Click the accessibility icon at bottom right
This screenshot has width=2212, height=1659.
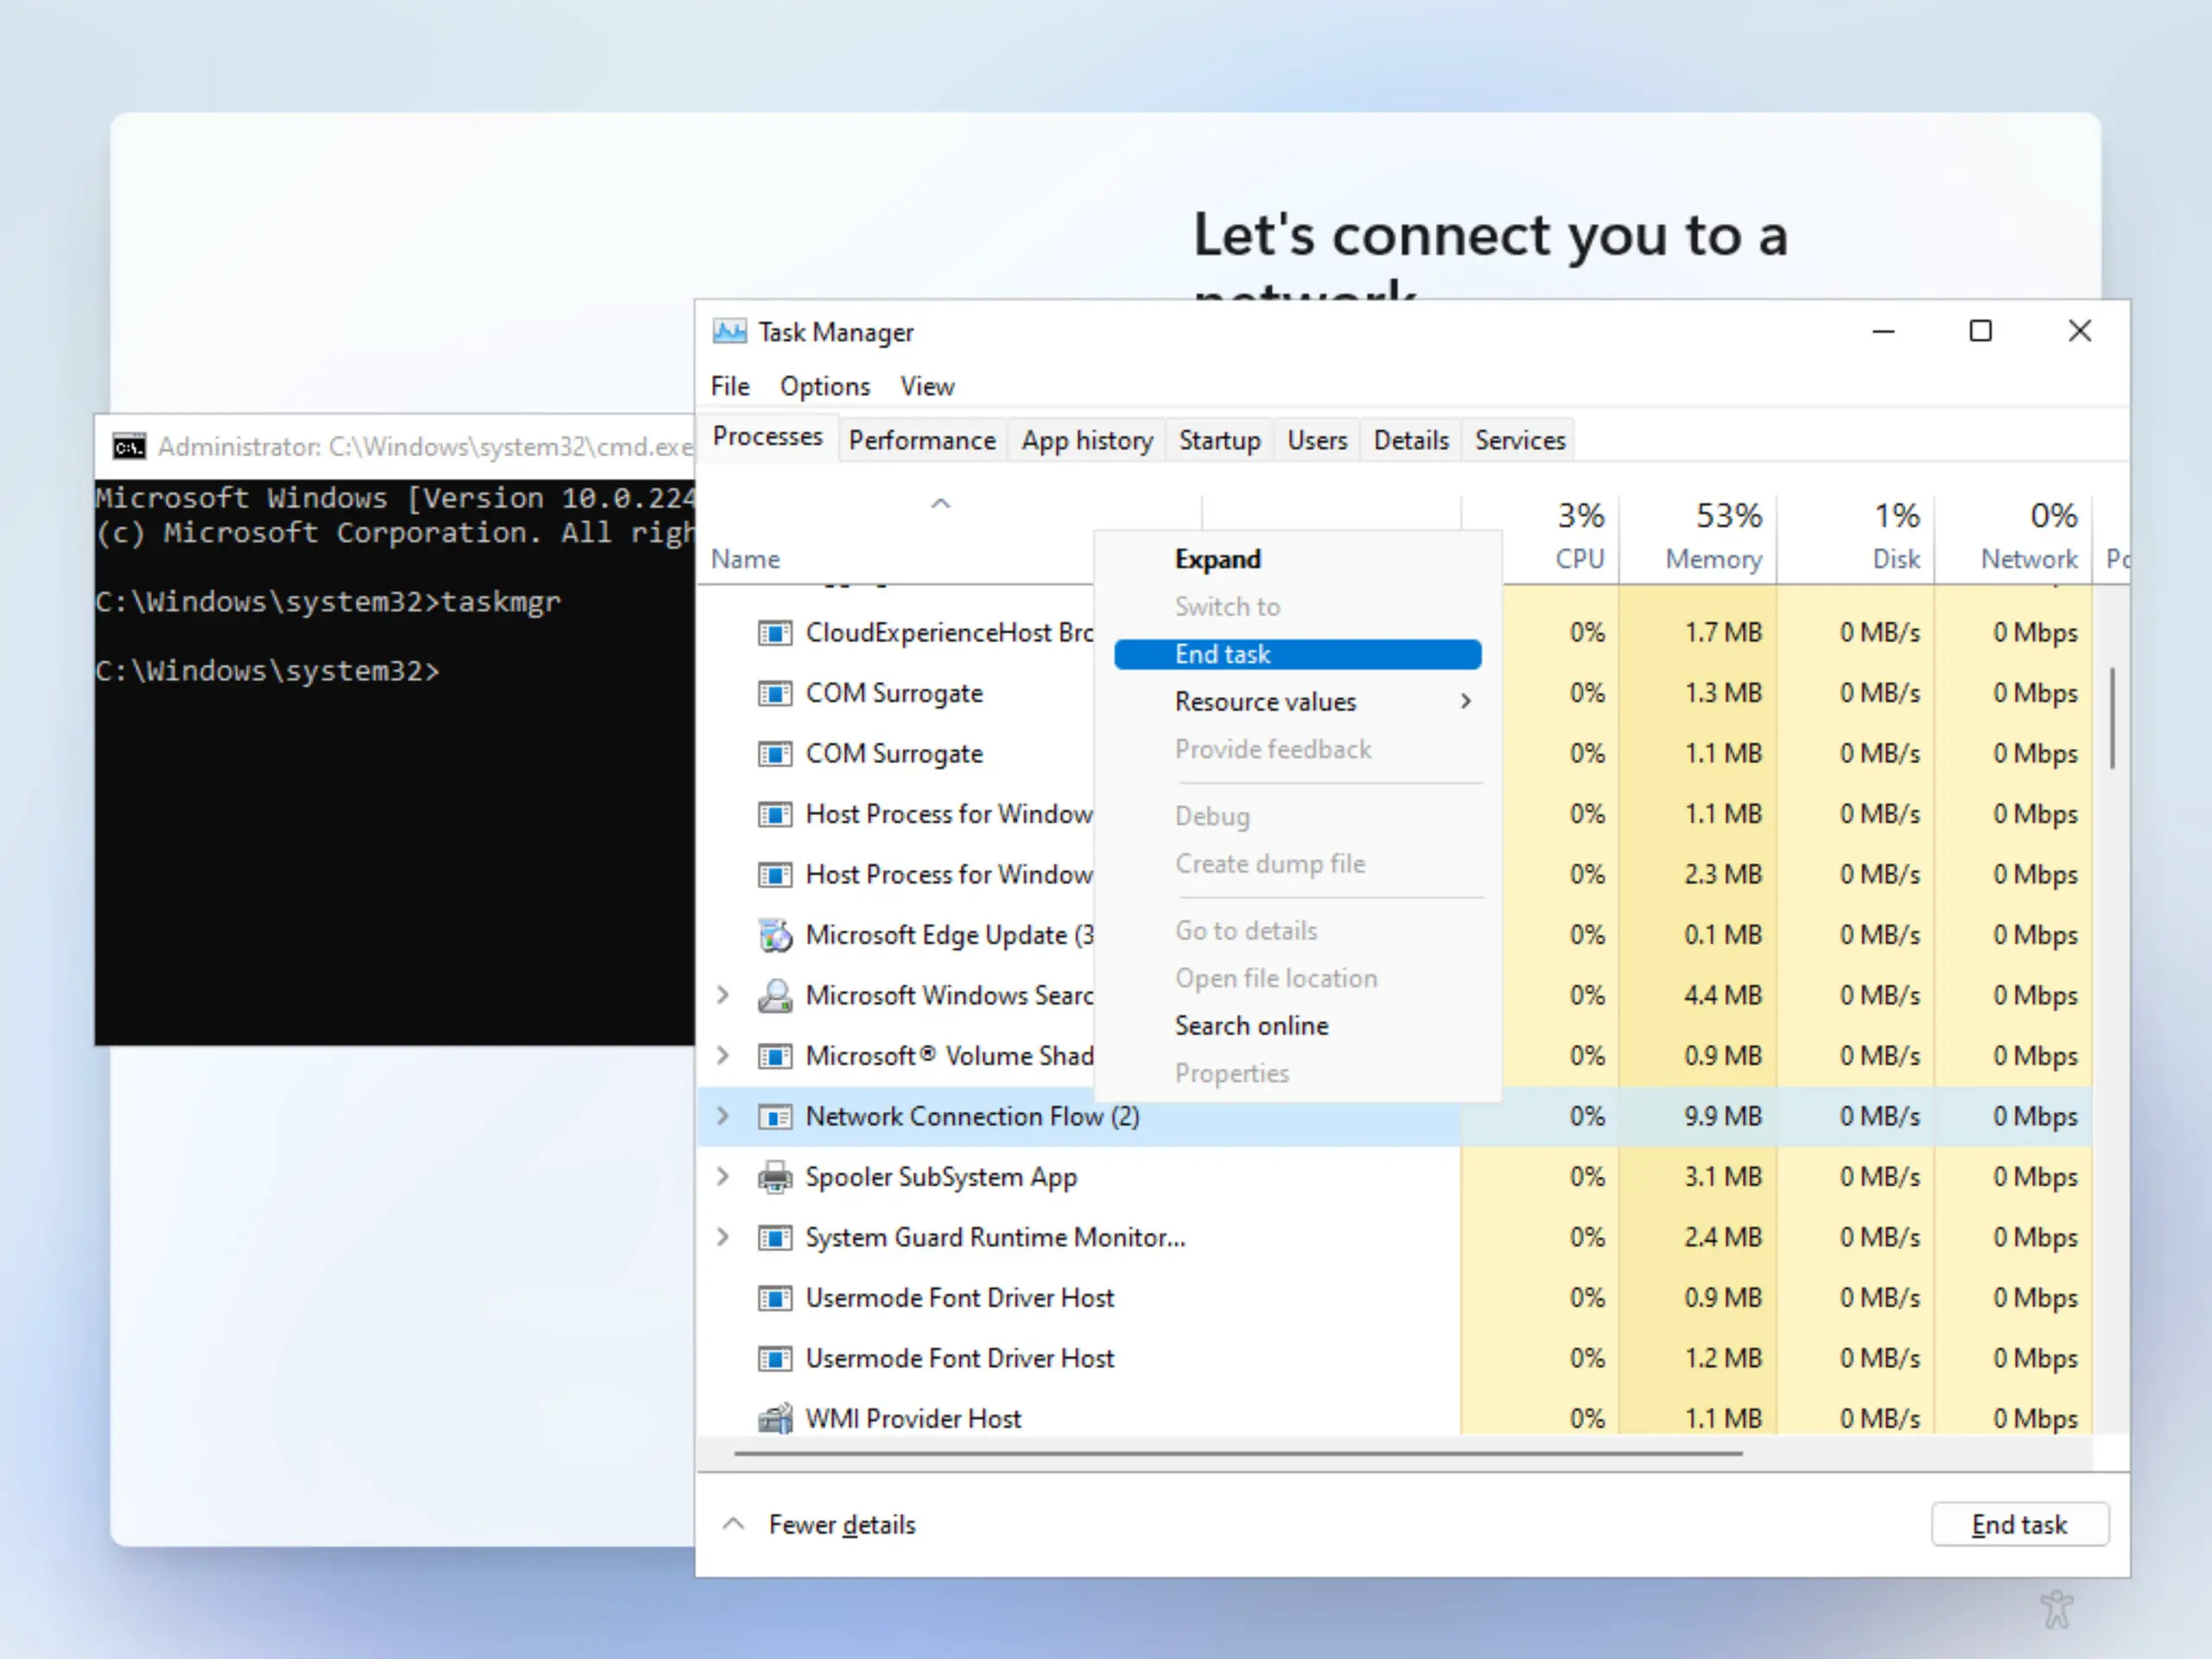2056,1609
